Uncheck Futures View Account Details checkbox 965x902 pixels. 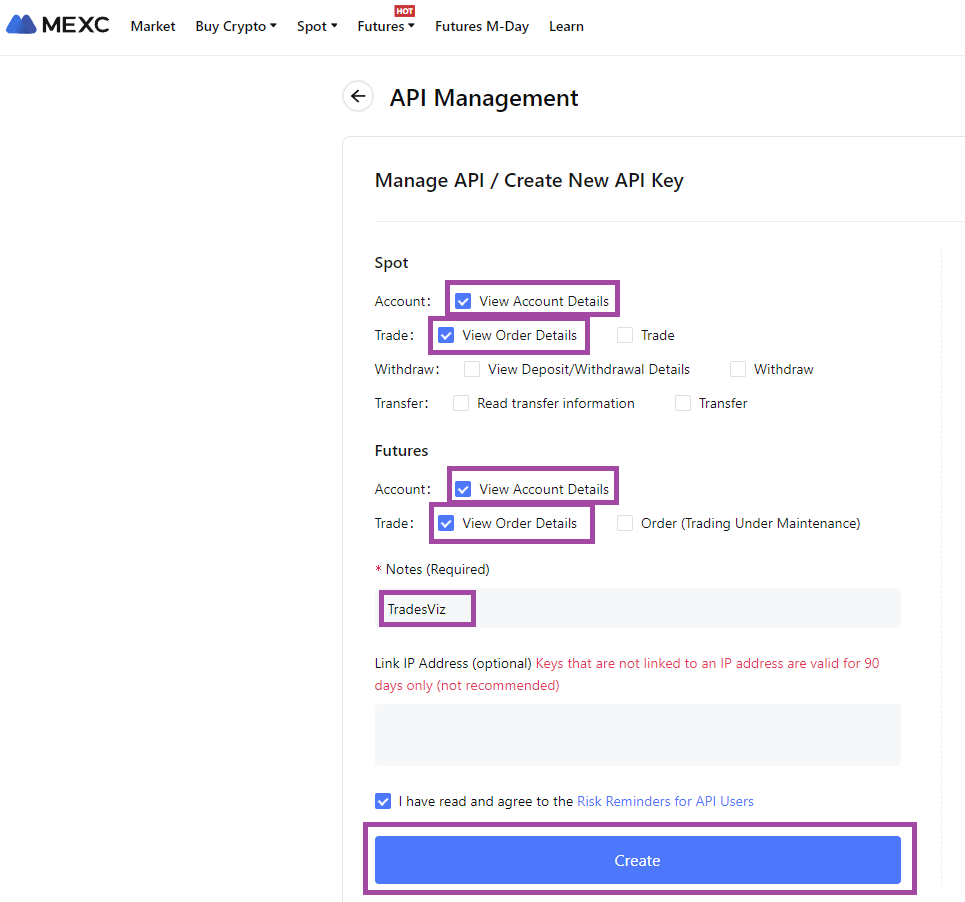click(x=463, y=489)
